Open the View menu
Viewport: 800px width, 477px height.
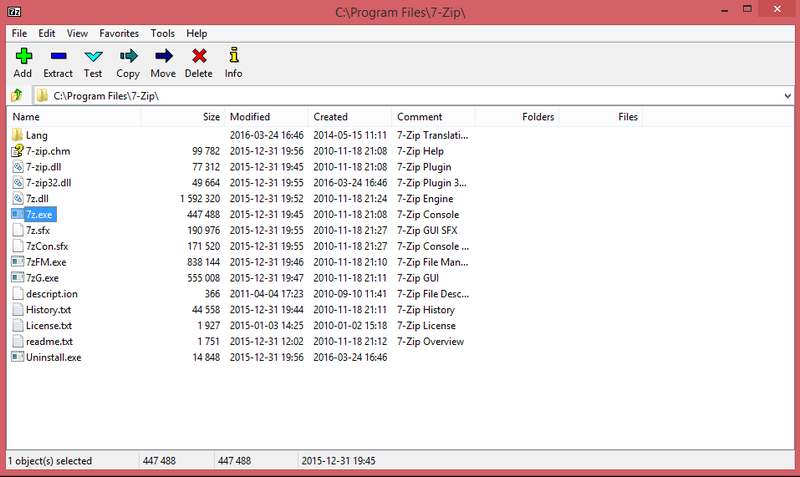tap(77, 33)
